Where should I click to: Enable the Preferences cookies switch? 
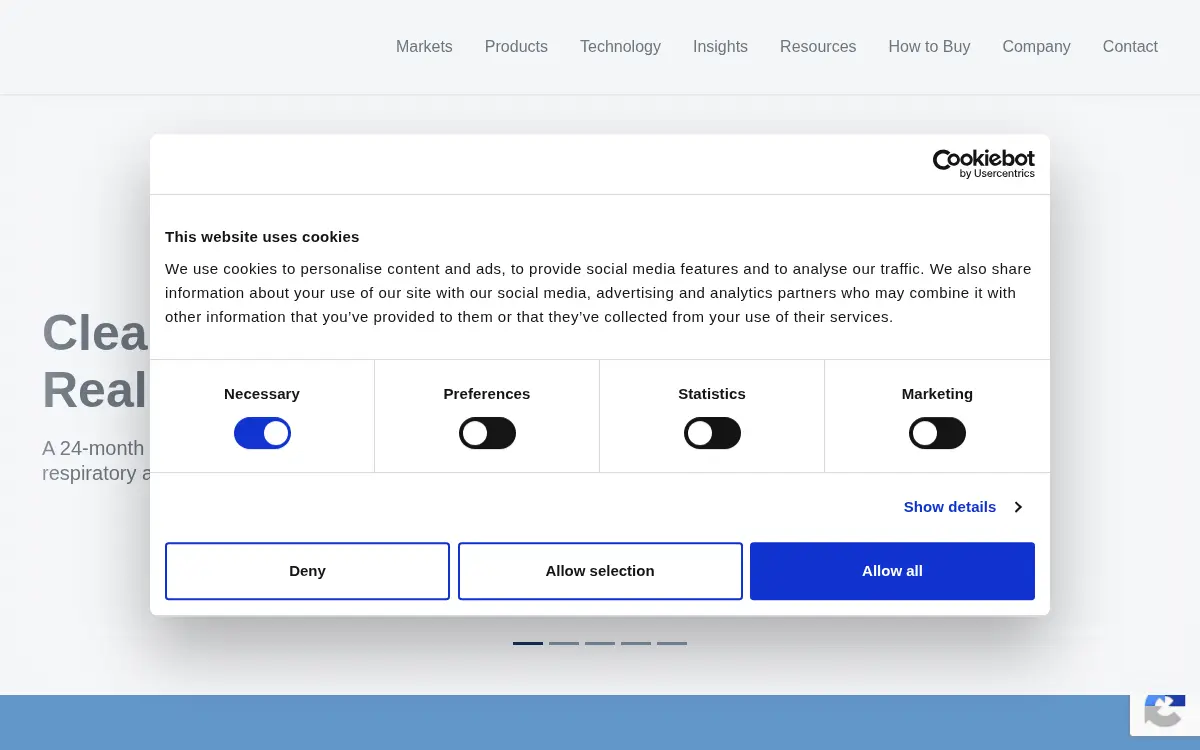[487, 433]
